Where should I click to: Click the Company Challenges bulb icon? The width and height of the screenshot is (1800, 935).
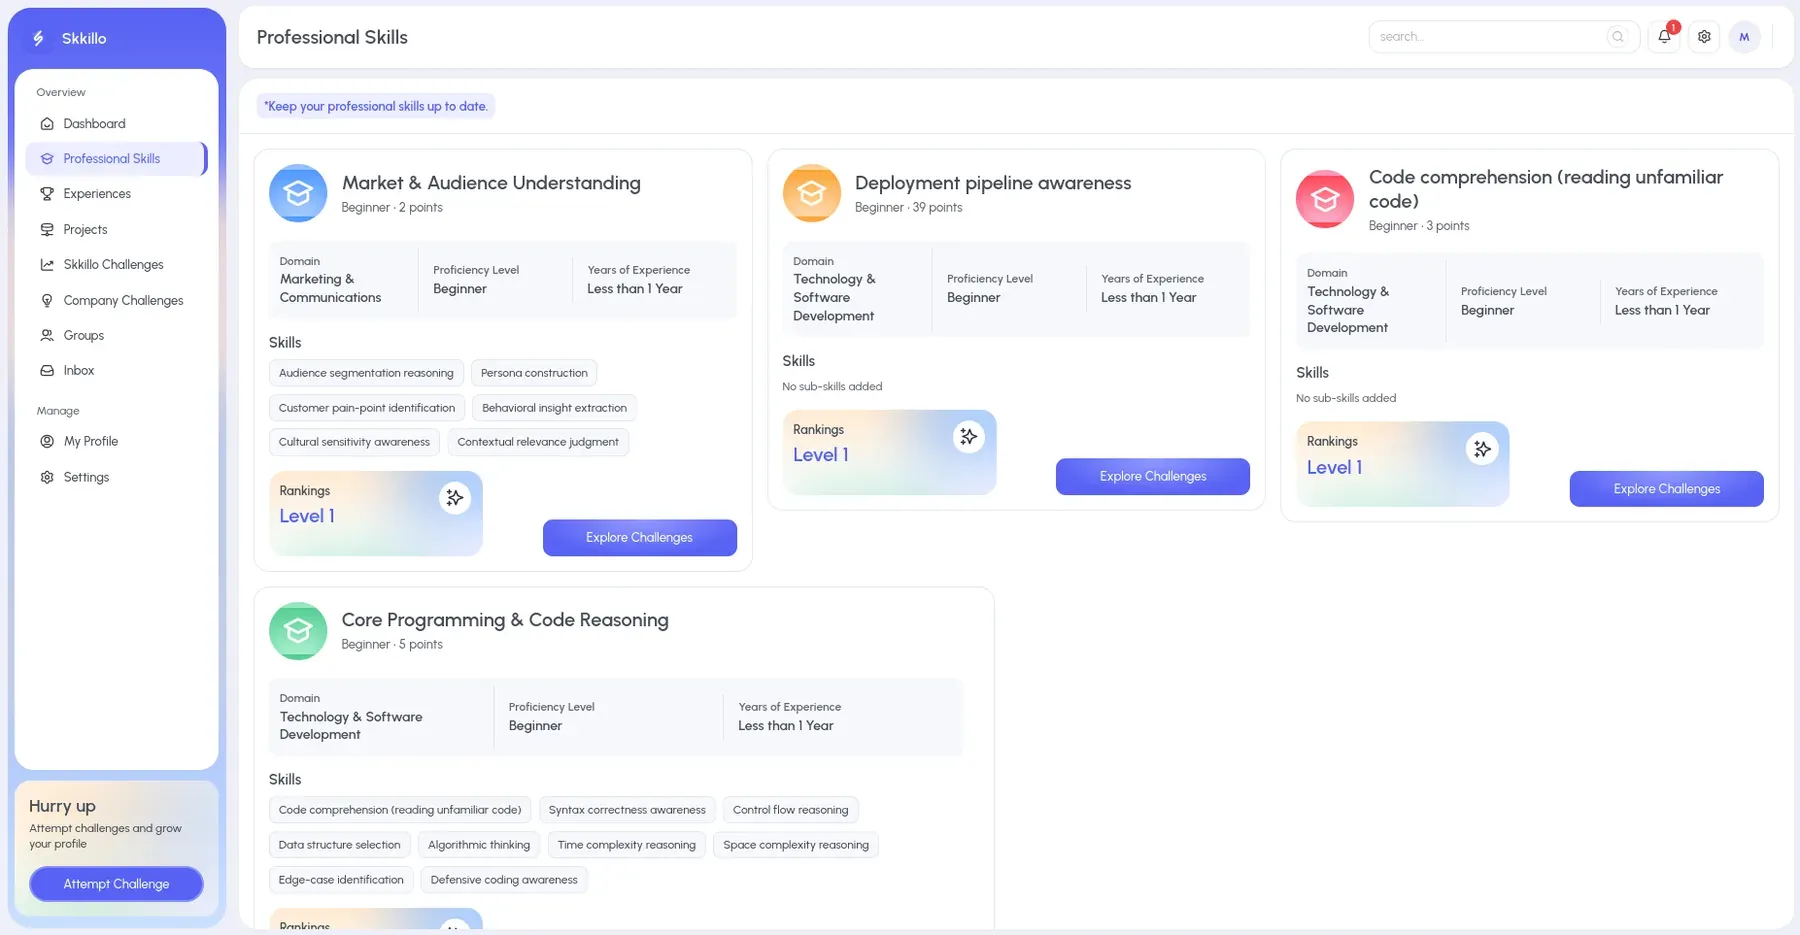(47, 300)
